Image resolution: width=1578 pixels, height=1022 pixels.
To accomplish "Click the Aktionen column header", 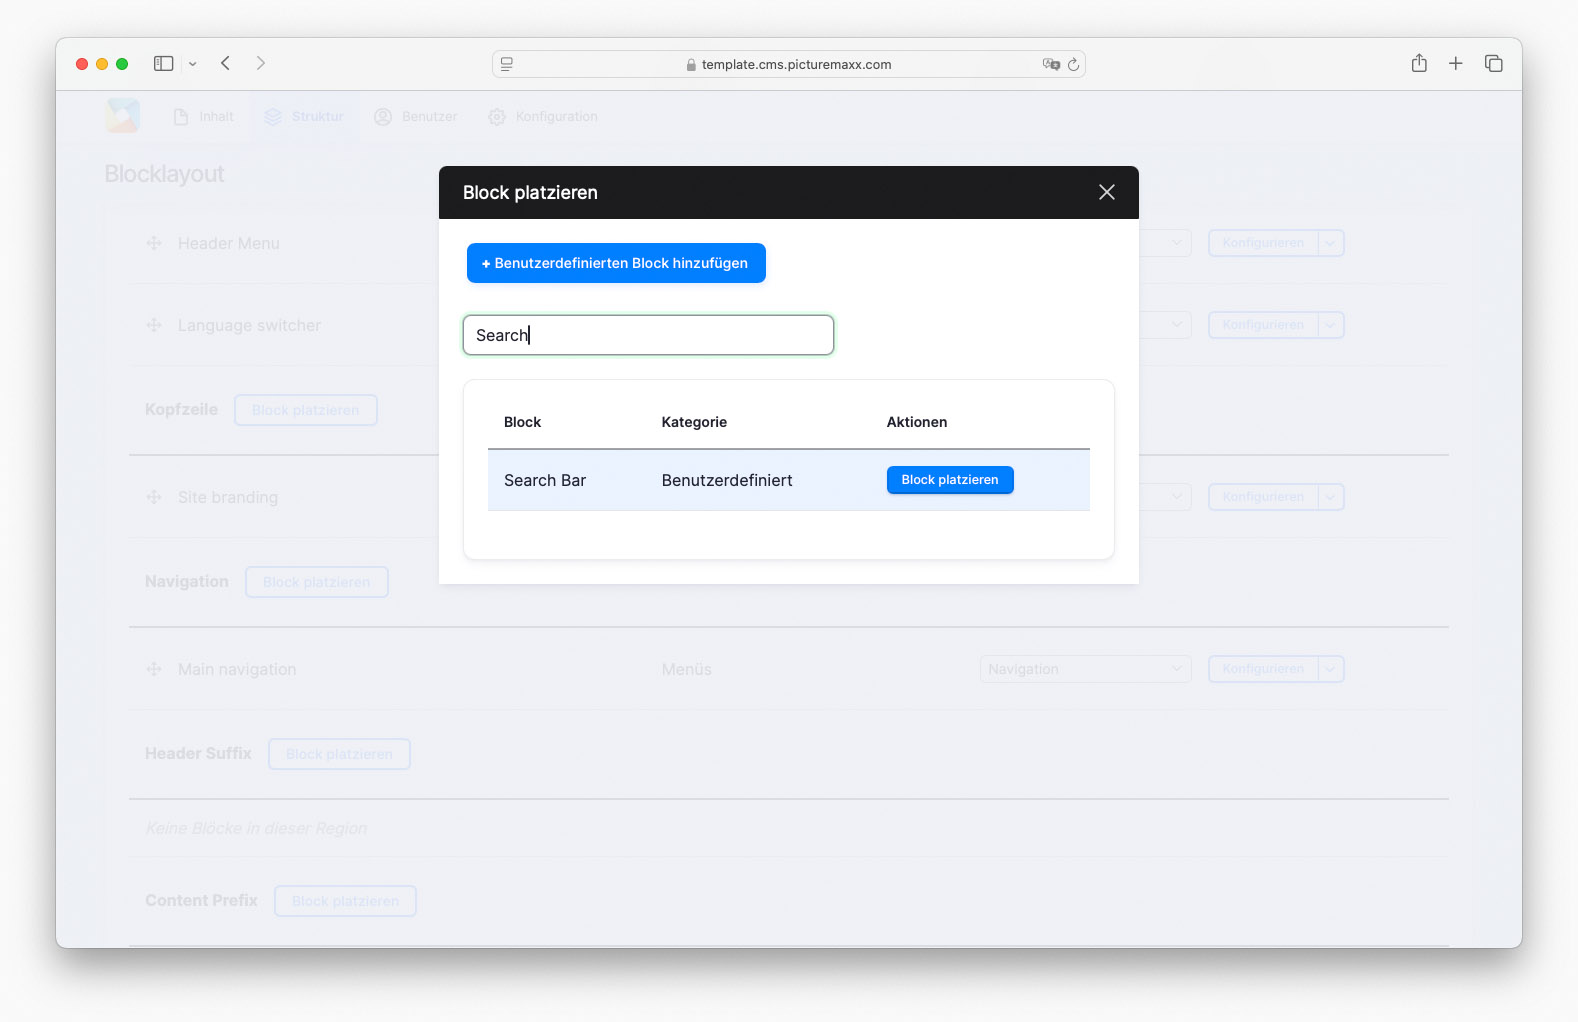I will click(917, 422).
